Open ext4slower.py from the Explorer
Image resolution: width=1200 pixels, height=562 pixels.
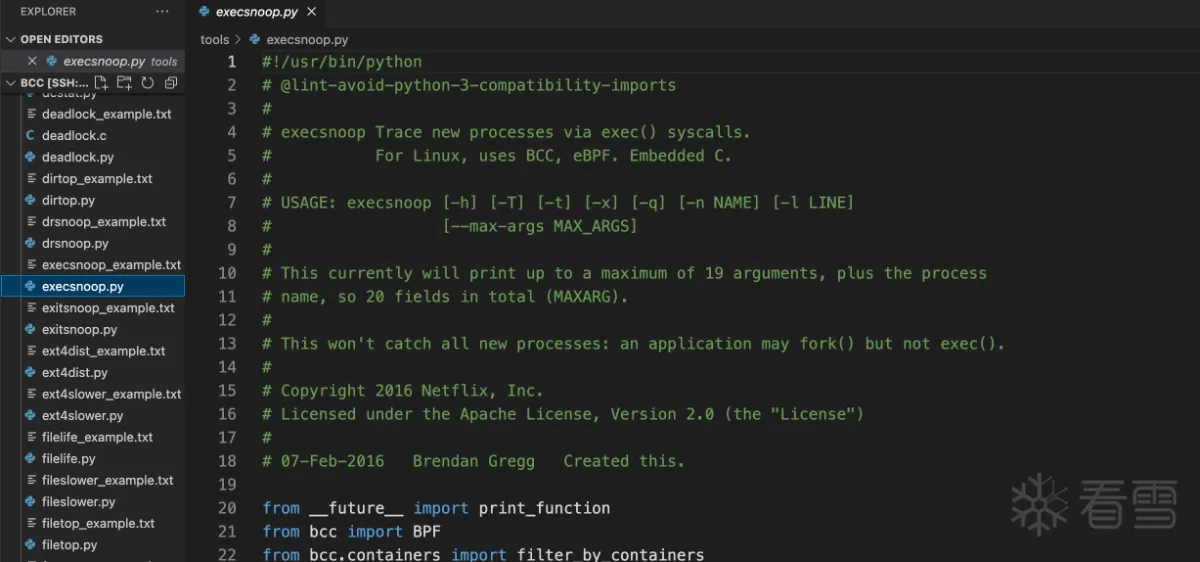pos(82,415)
